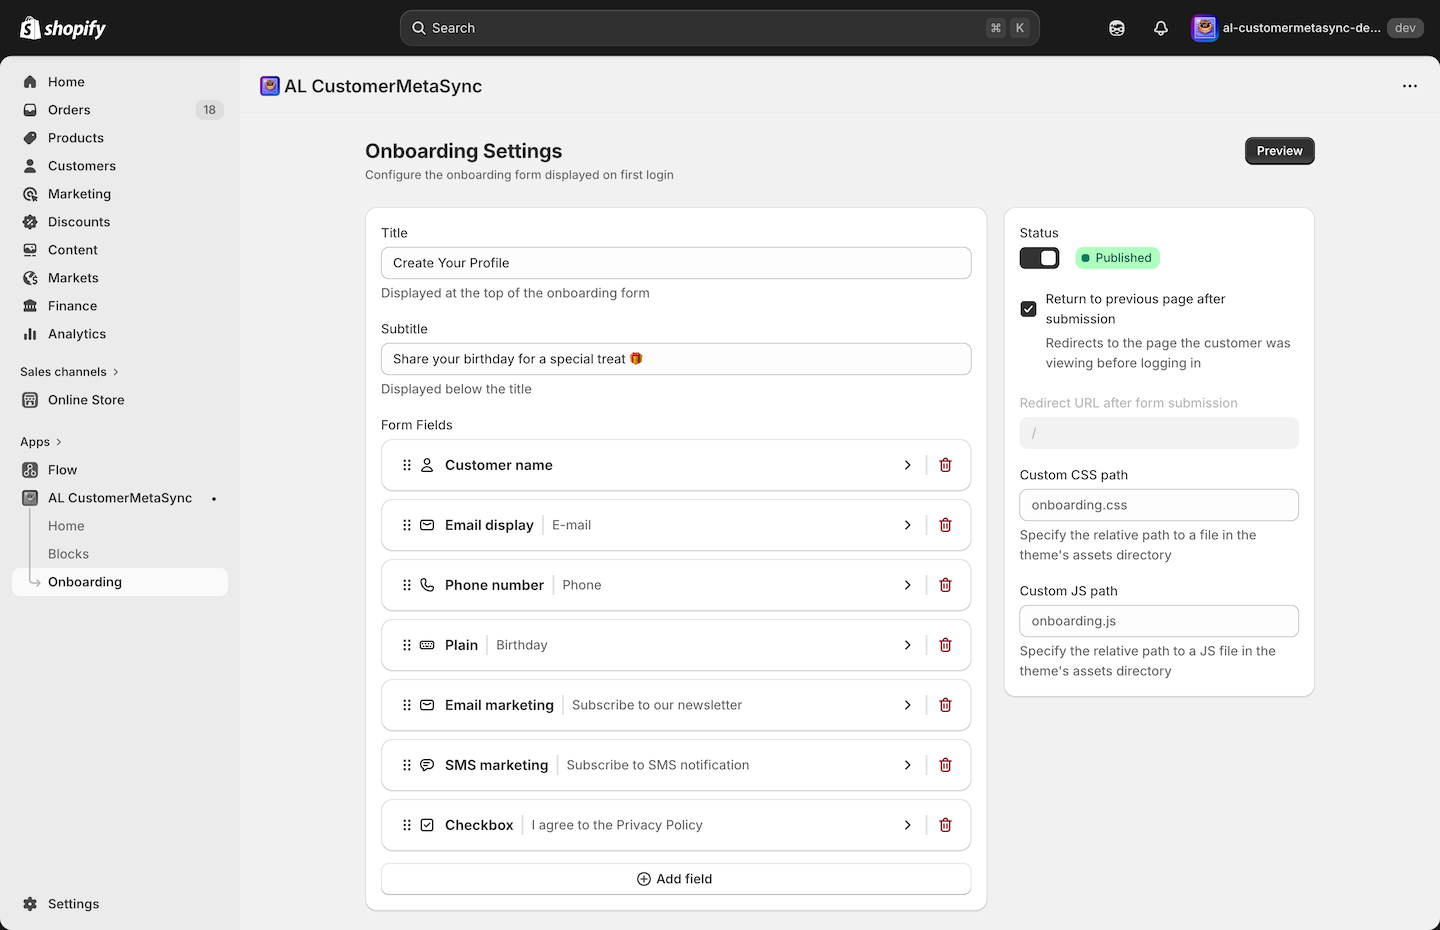Expand the SMS marketing field
This screenshot has width=1440, height=930.
(907, 765)
